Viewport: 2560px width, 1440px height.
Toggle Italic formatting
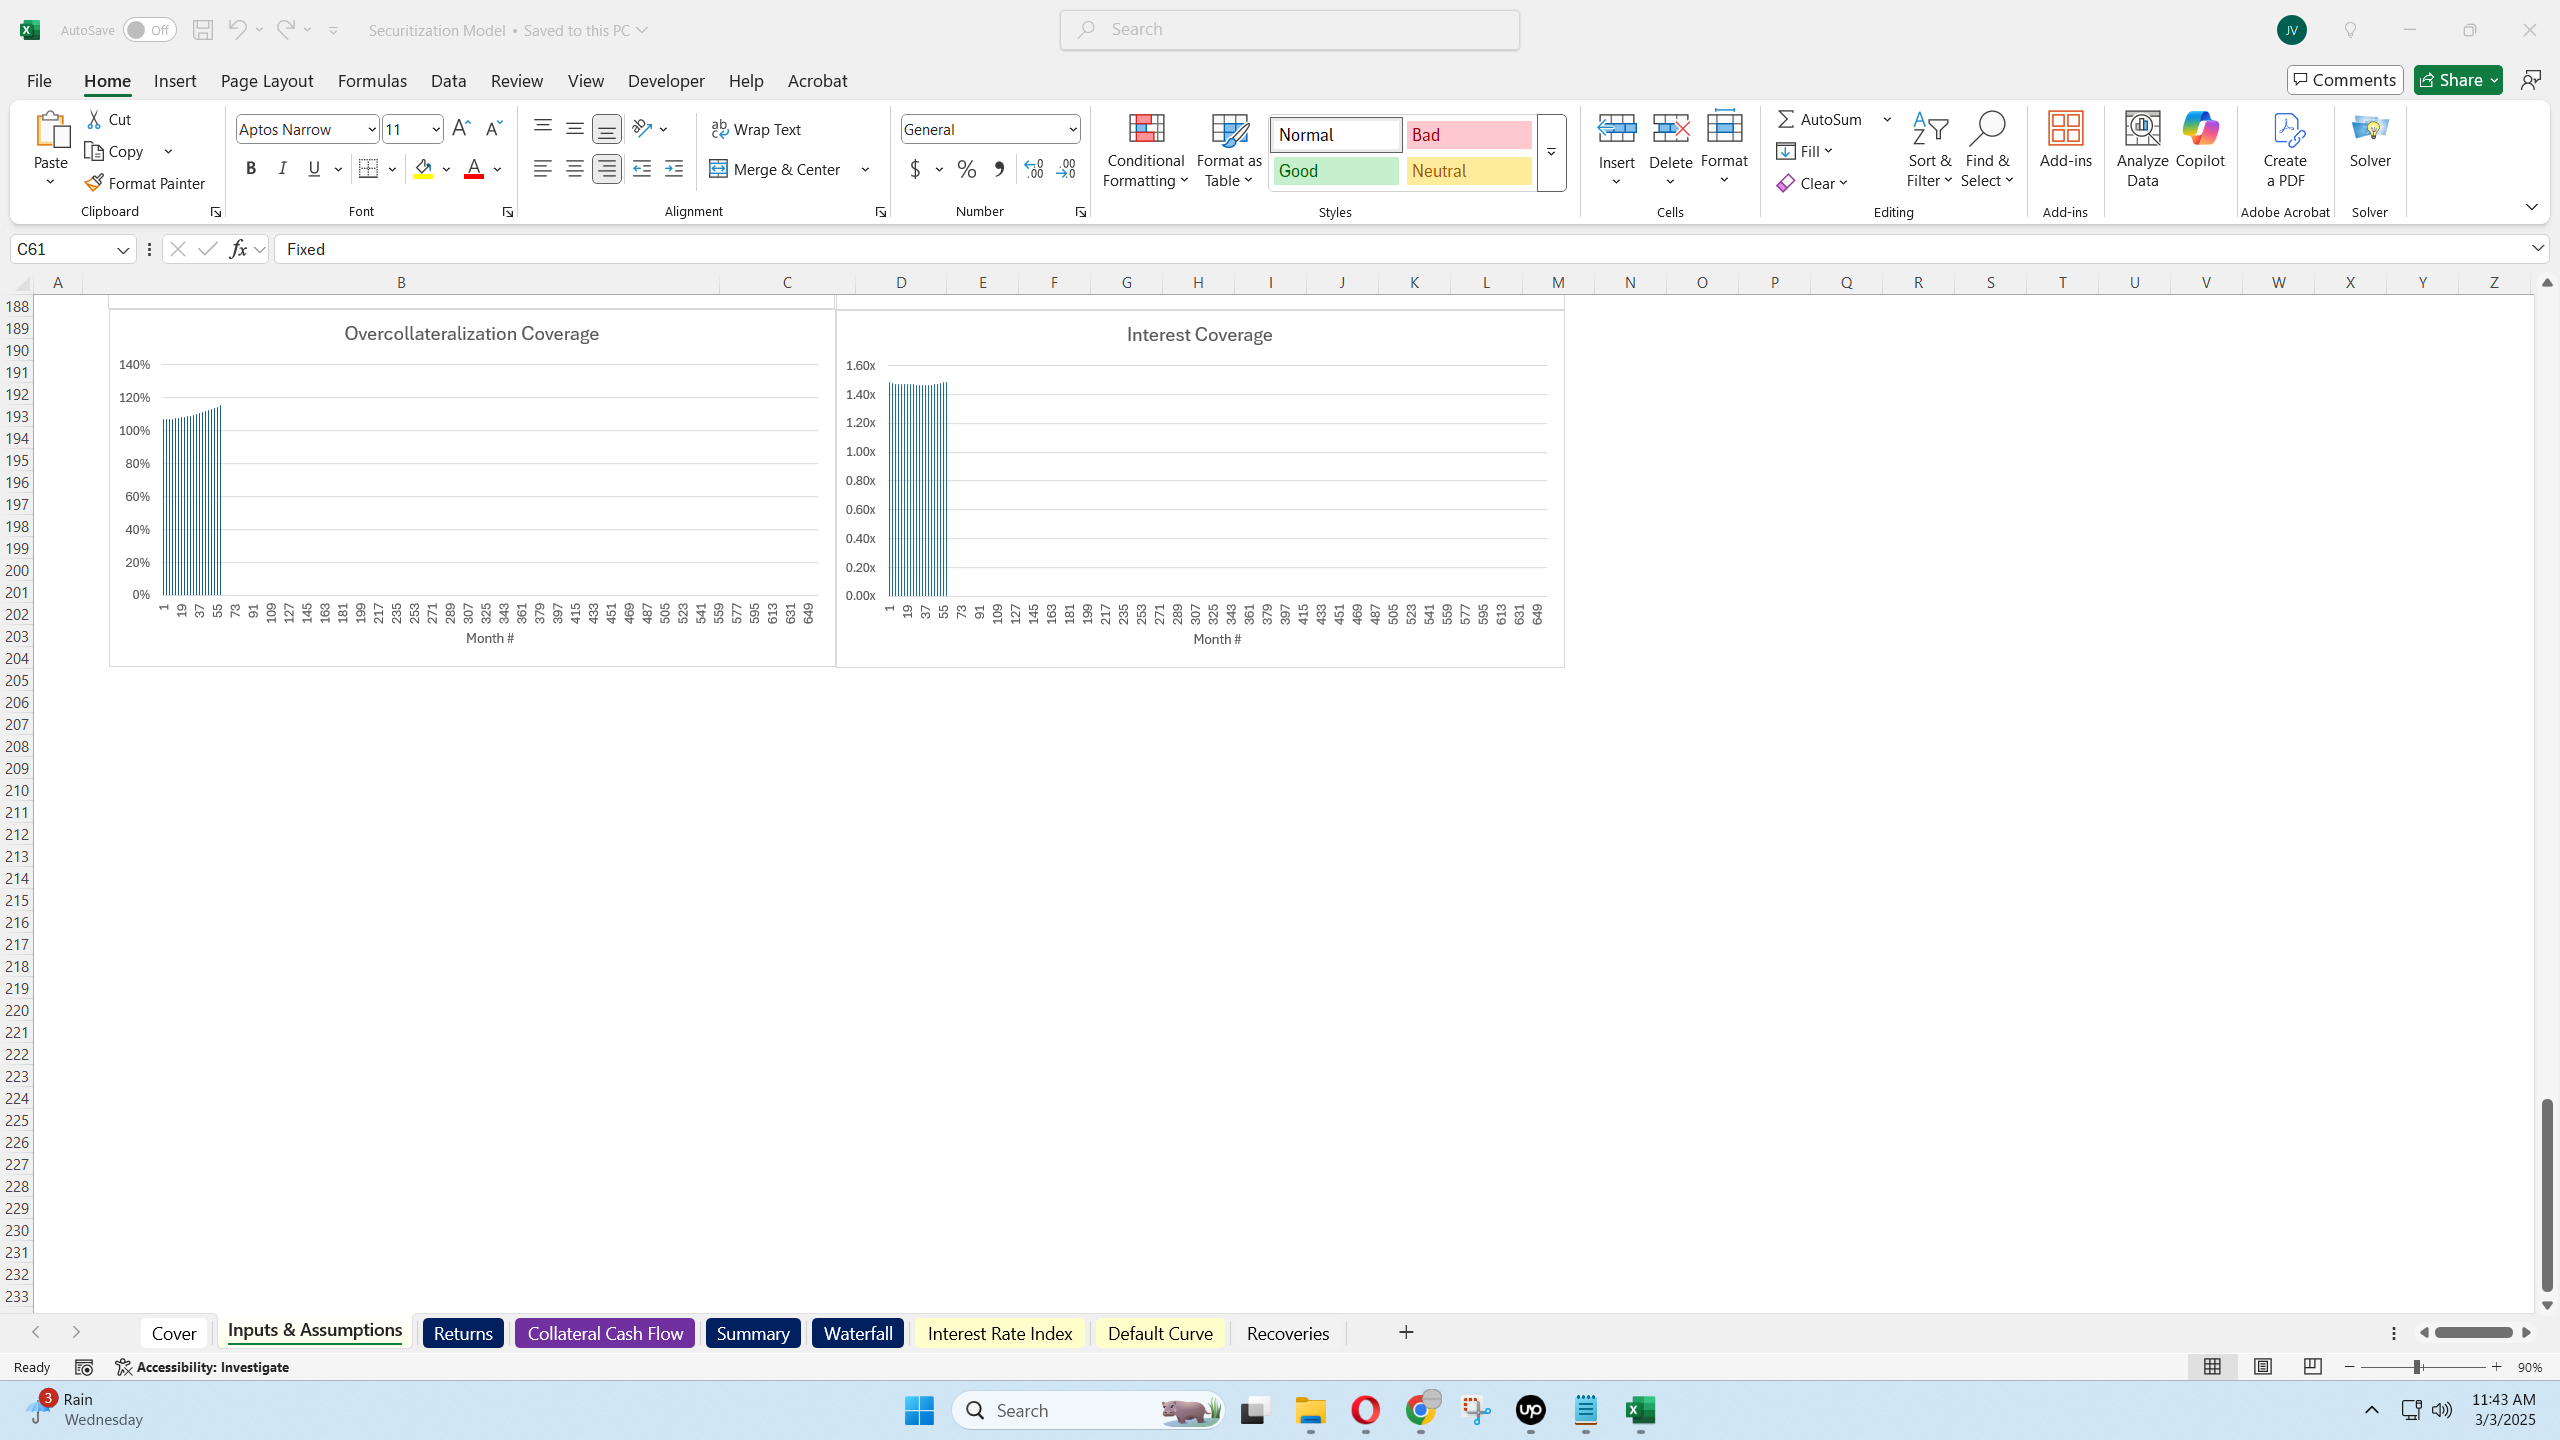pyautogui.click(x=283, y=169)
